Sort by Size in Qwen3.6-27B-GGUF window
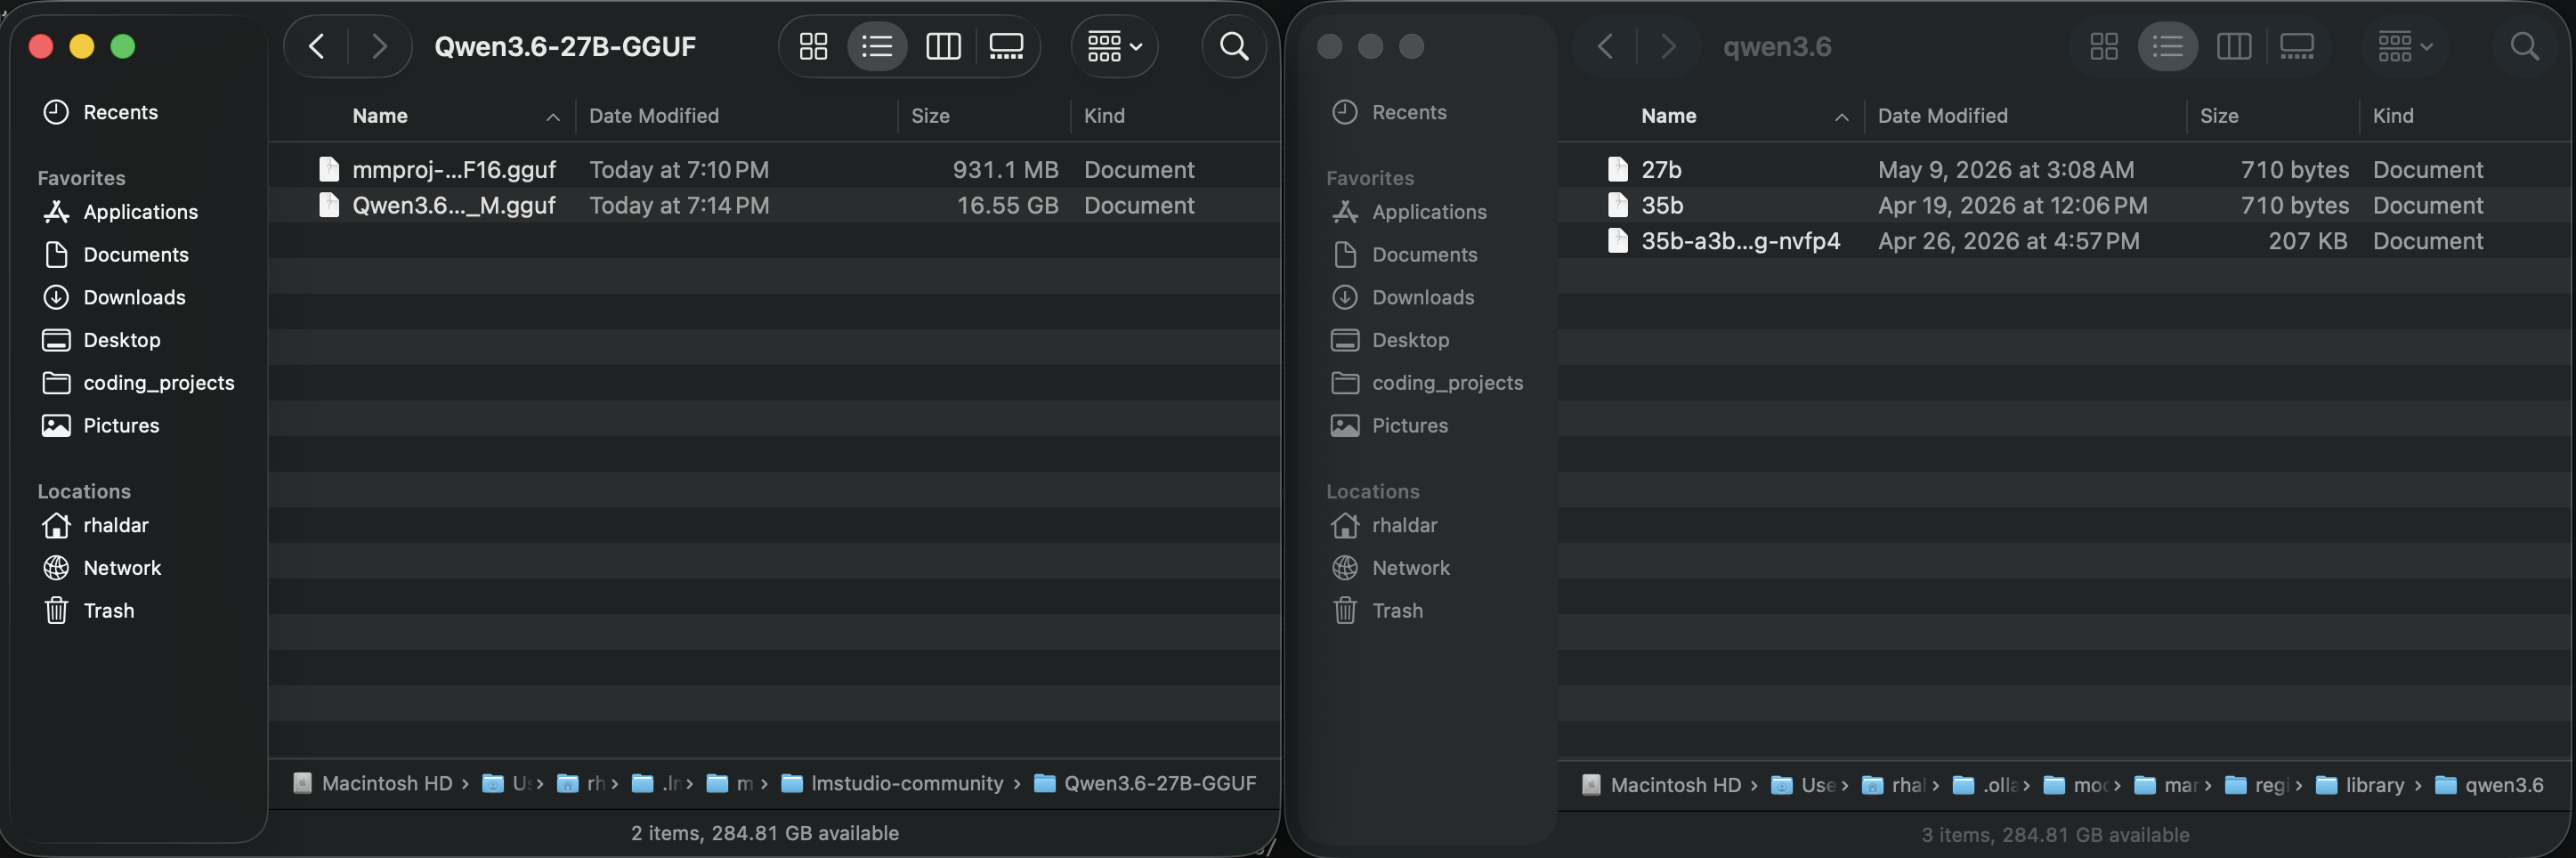The image size is (2576, 858). [930, 116]
